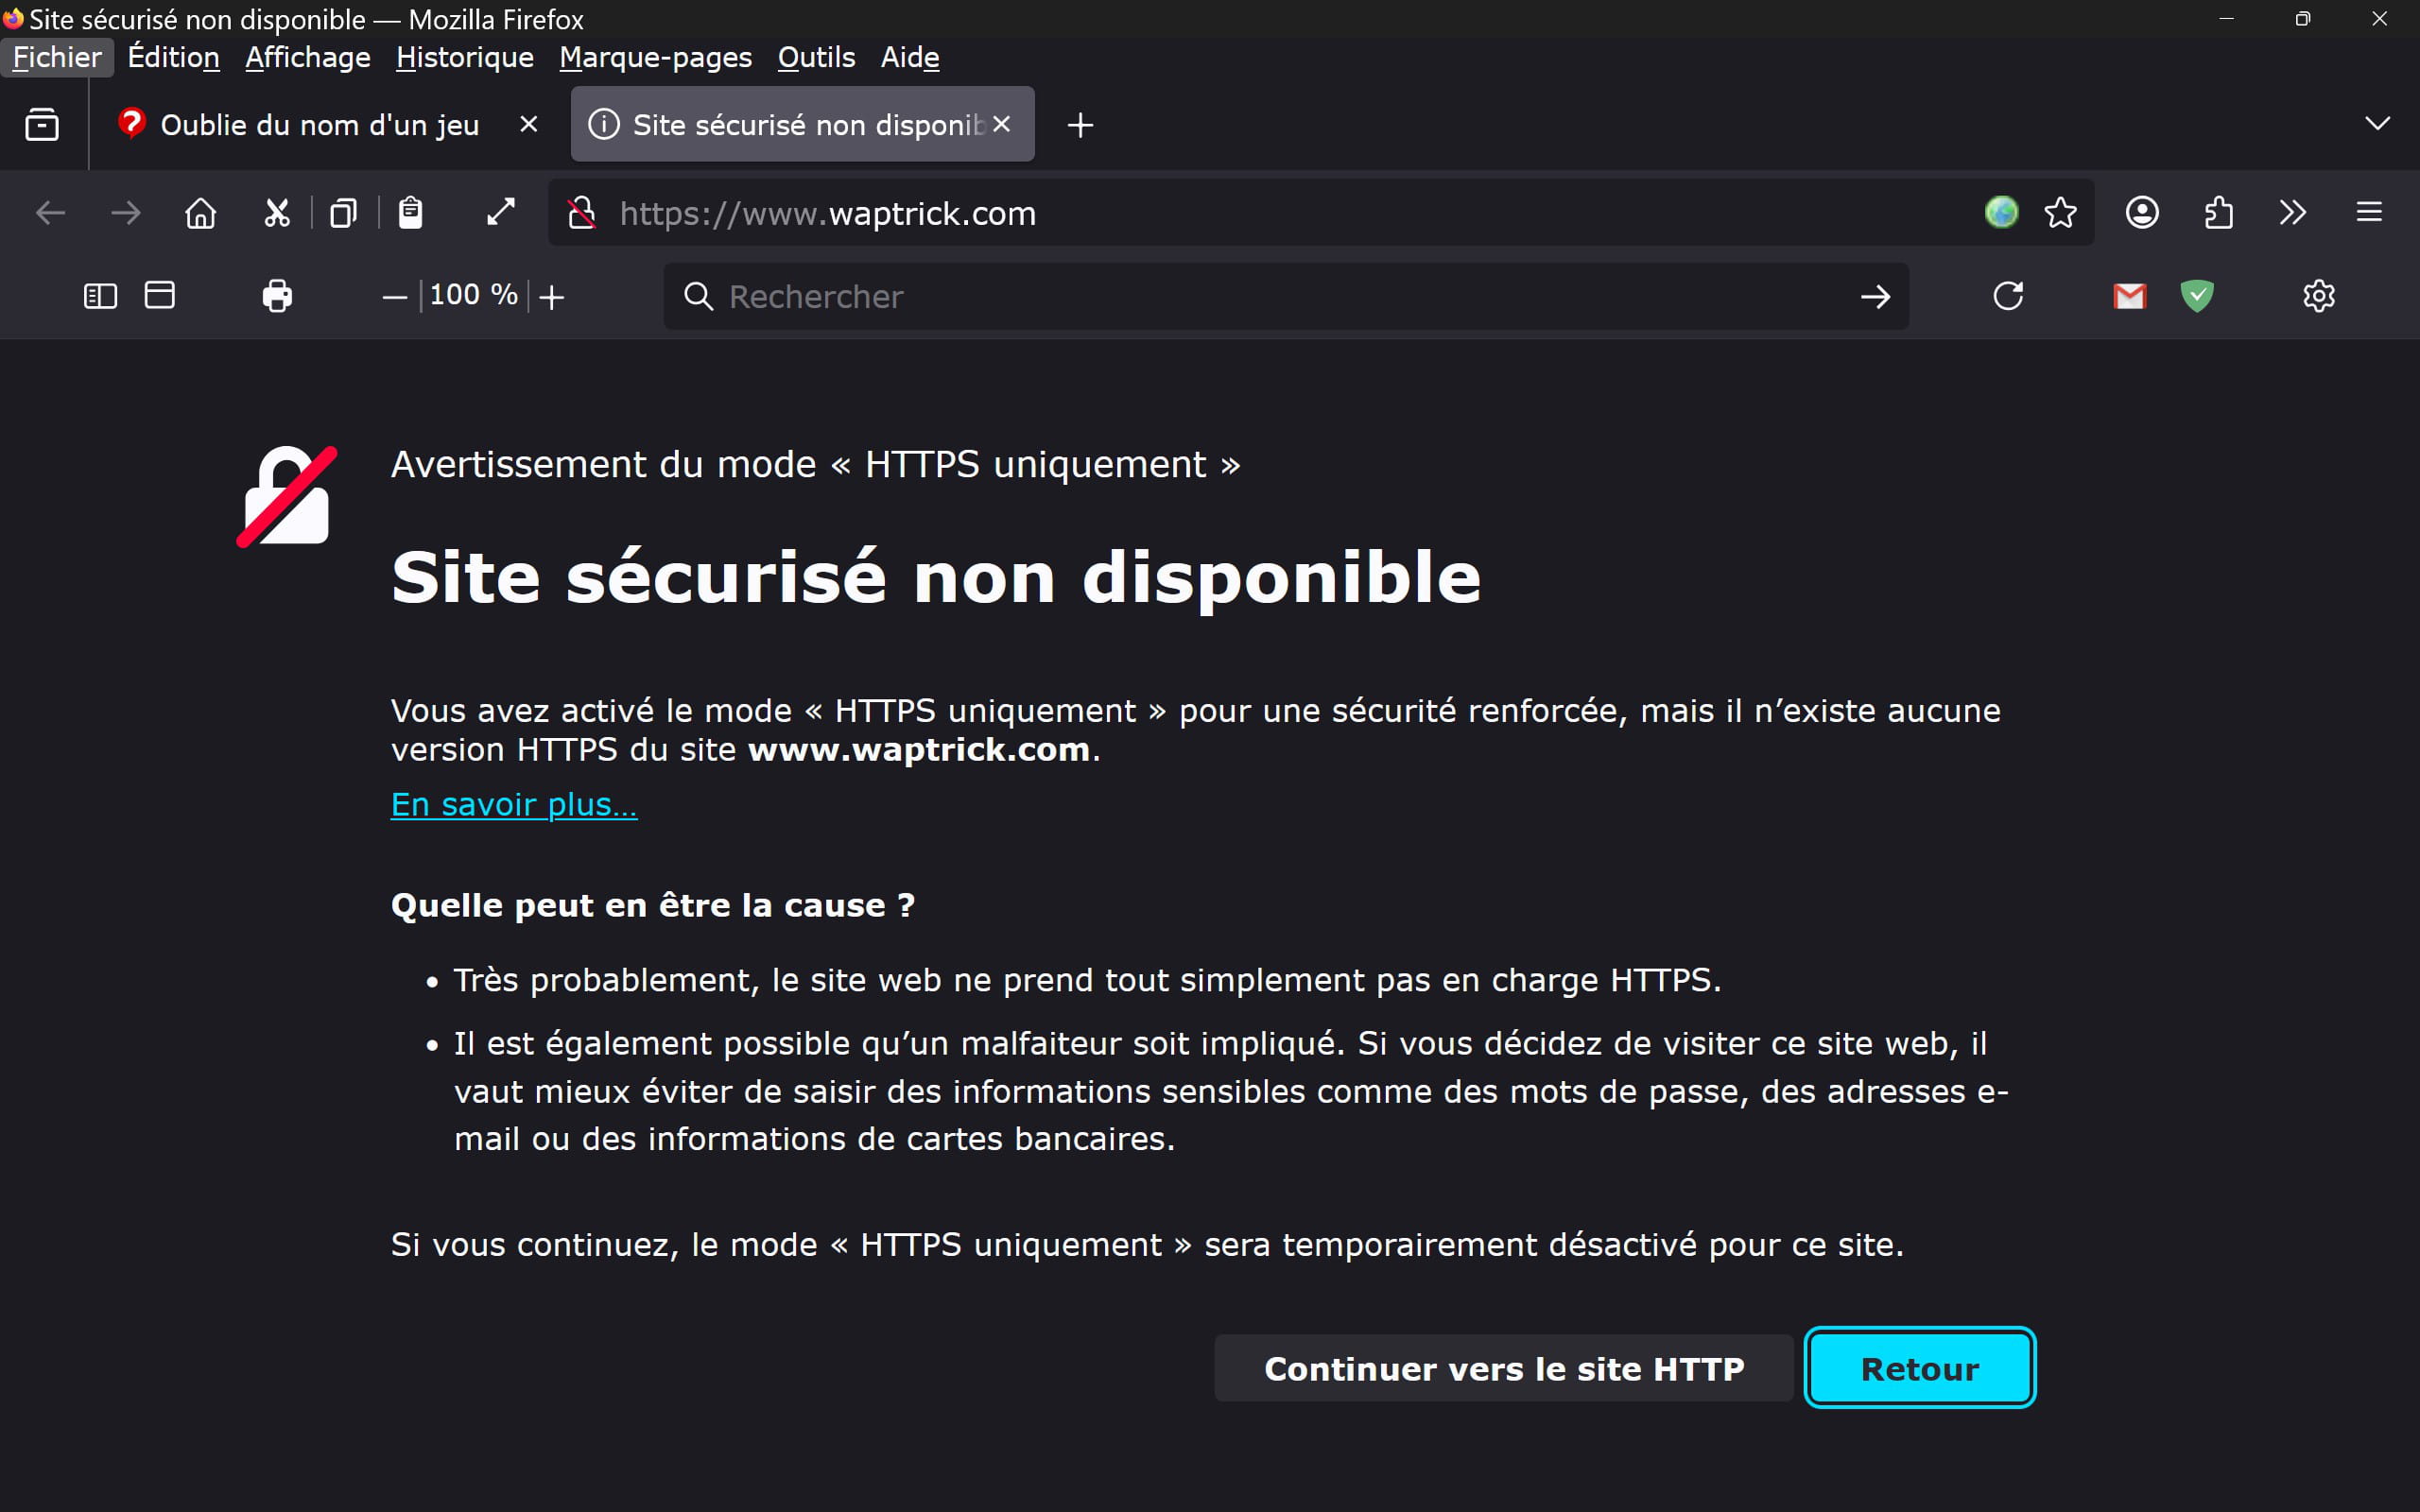Open the Gmail extension icon
Image resolution: width=2420 pixels, height=1512 pixels.
coord(2130,296)
